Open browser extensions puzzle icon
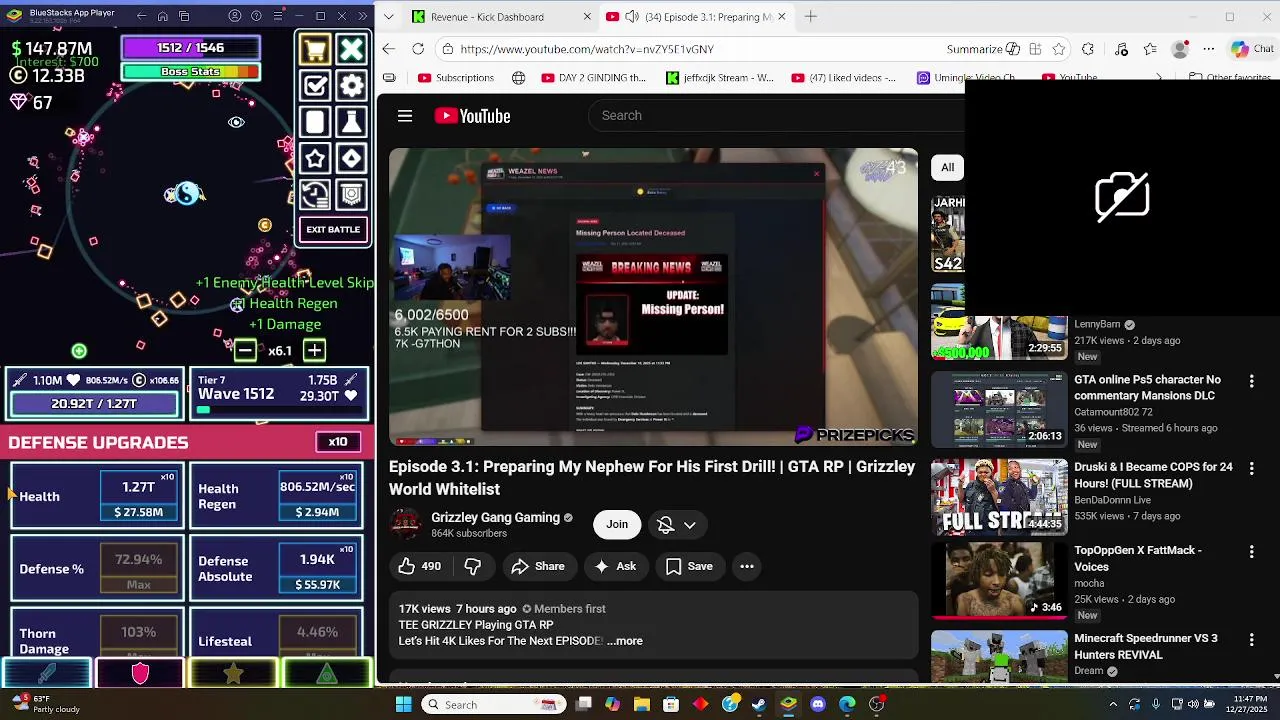Viewport: 1280px width, 720px height. point(1088,49)
